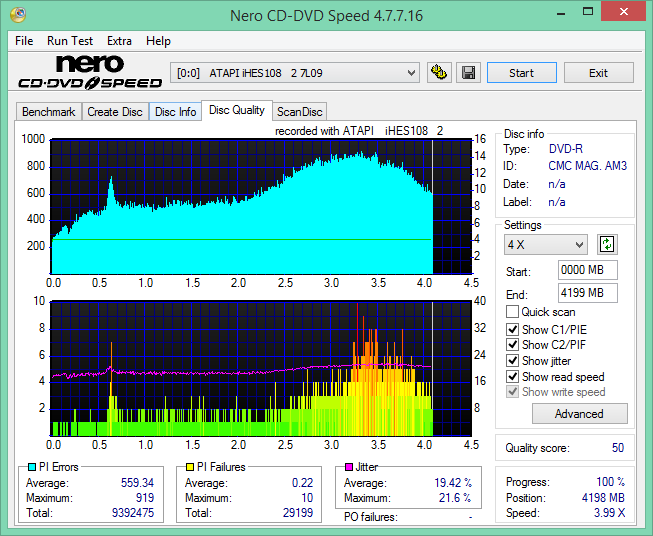
Task: Click the PO failures label
Action: (x=371, y=517)
